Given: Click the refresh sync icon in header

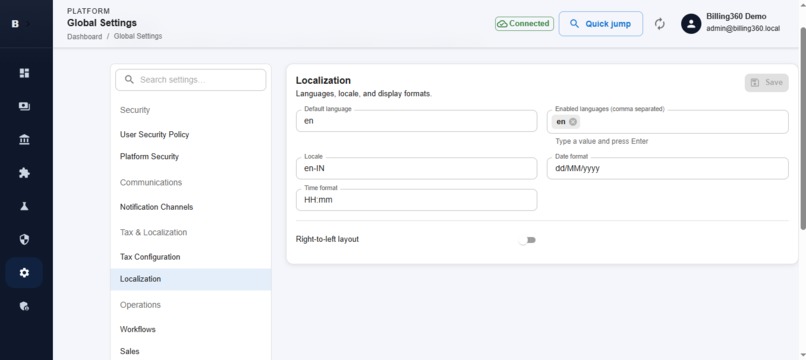Looking at the screenshot, I should coord(660,24).
